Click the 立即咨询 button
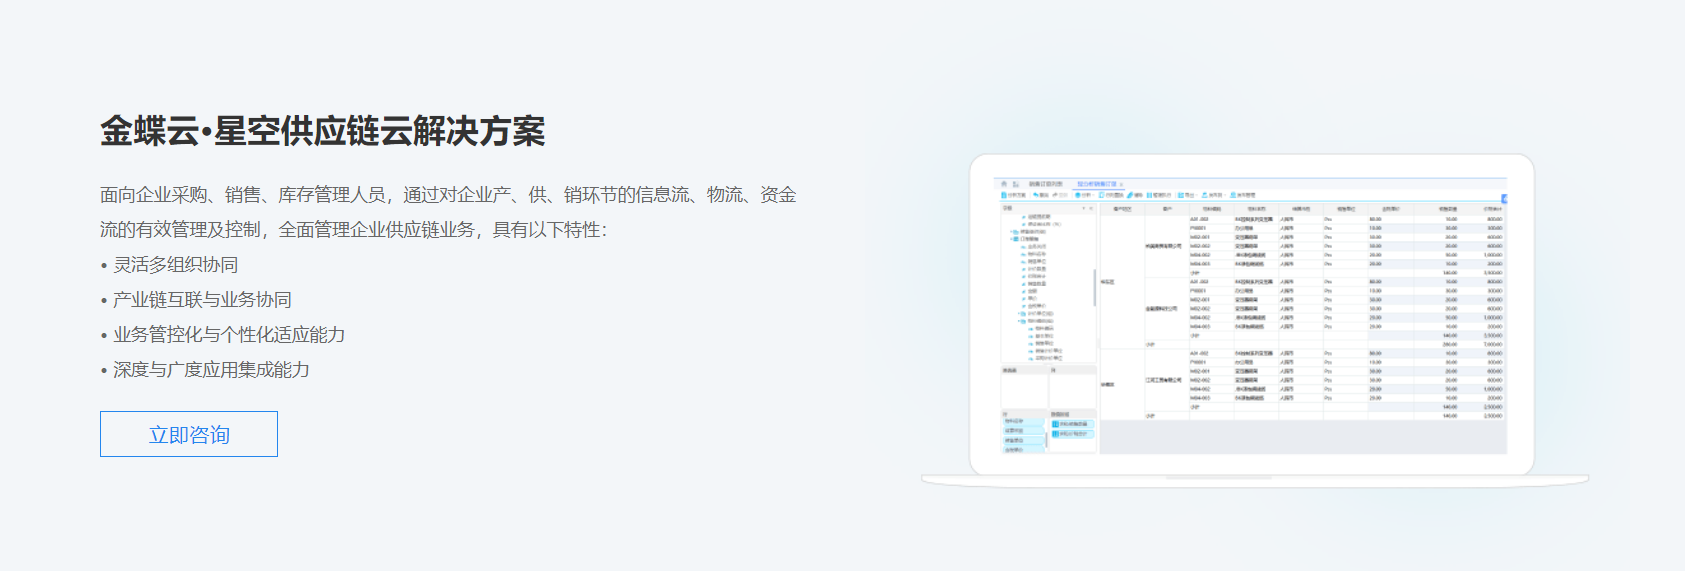Screen dimensions: 1685x571 188,434
